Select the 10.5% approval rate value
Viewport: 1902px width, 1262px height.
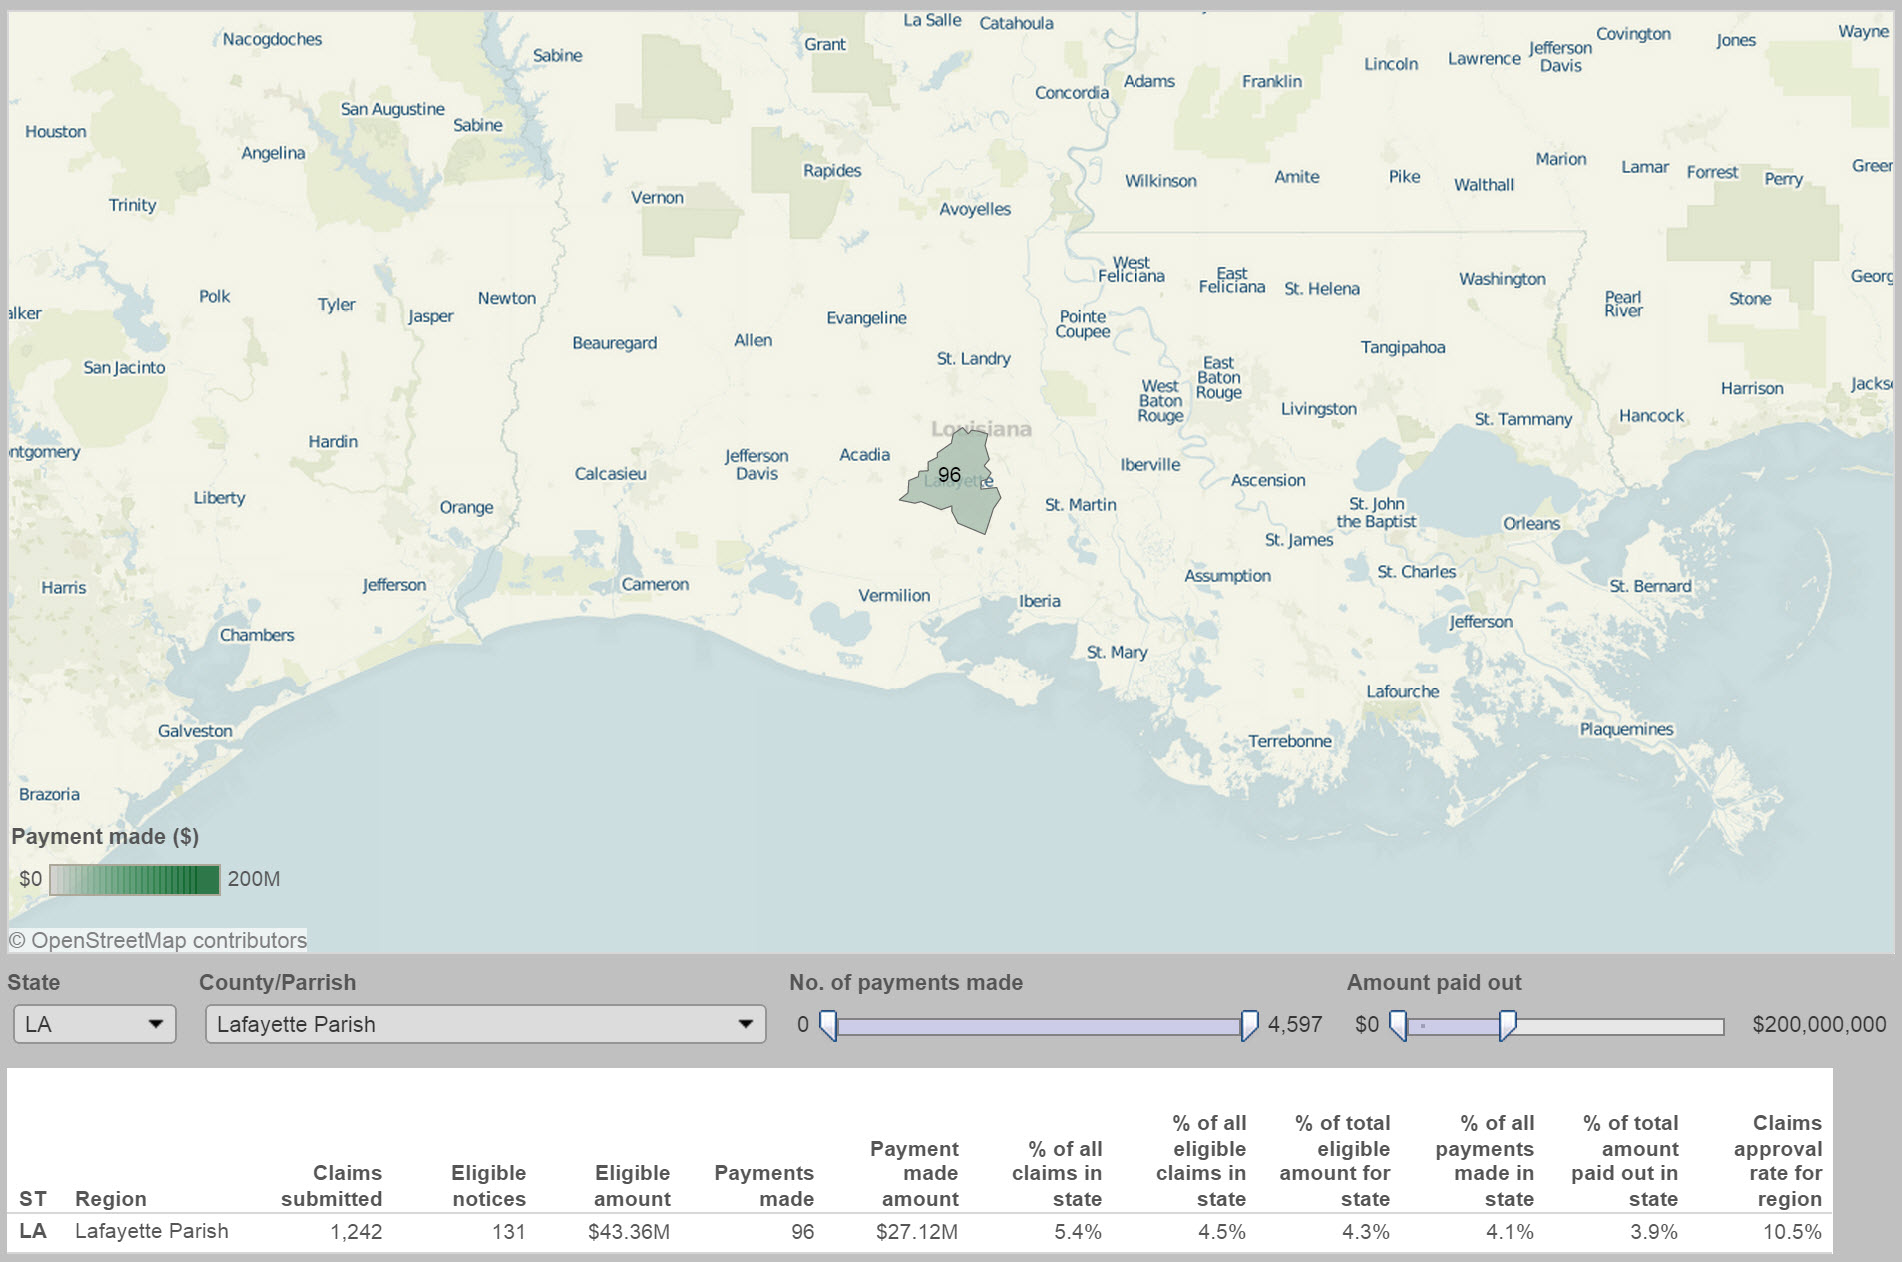(x=1792, y=1232)
